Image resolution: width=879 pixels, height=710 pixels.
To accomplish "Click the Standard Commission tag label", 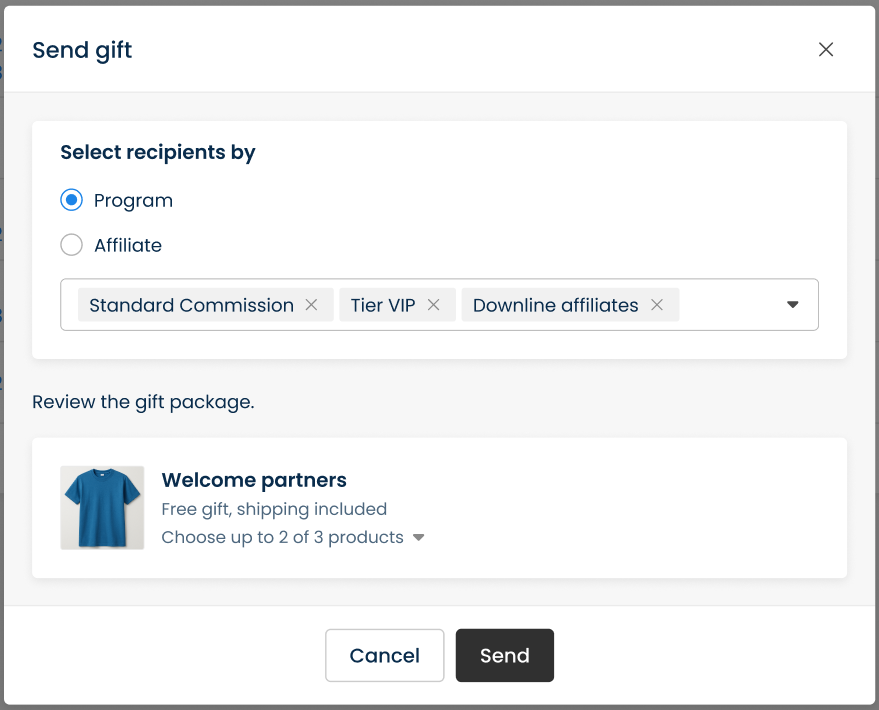I will [191, 305].
